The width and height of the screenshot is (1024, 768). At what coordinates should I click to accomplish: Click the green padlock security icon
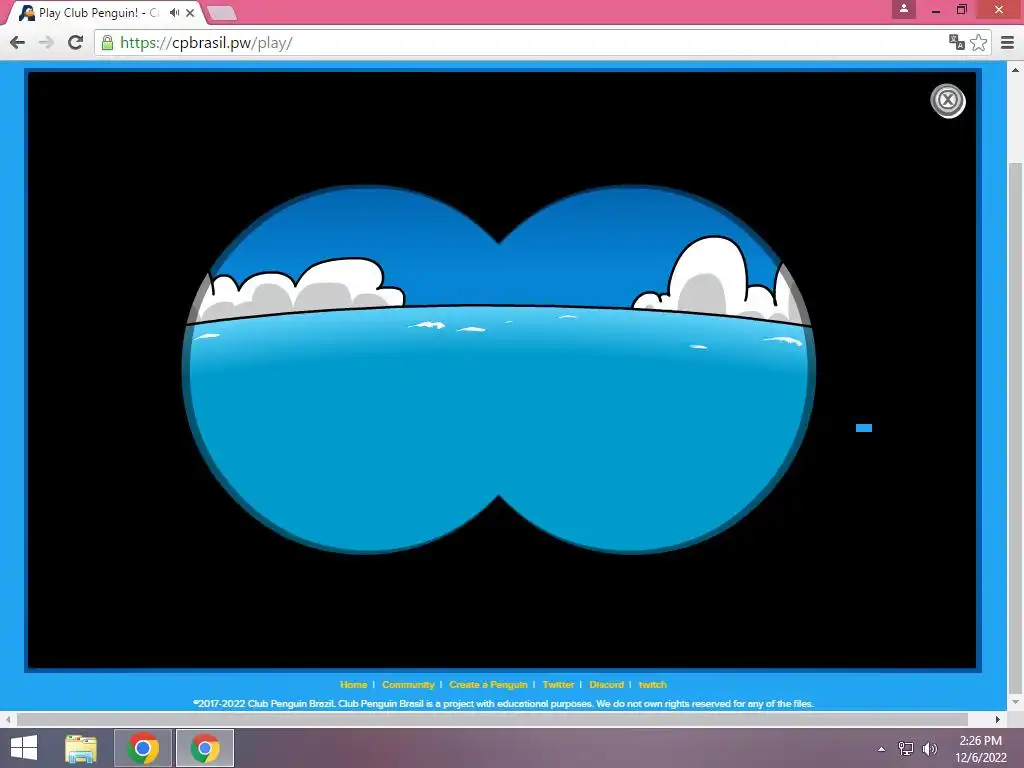pos(107,43)
